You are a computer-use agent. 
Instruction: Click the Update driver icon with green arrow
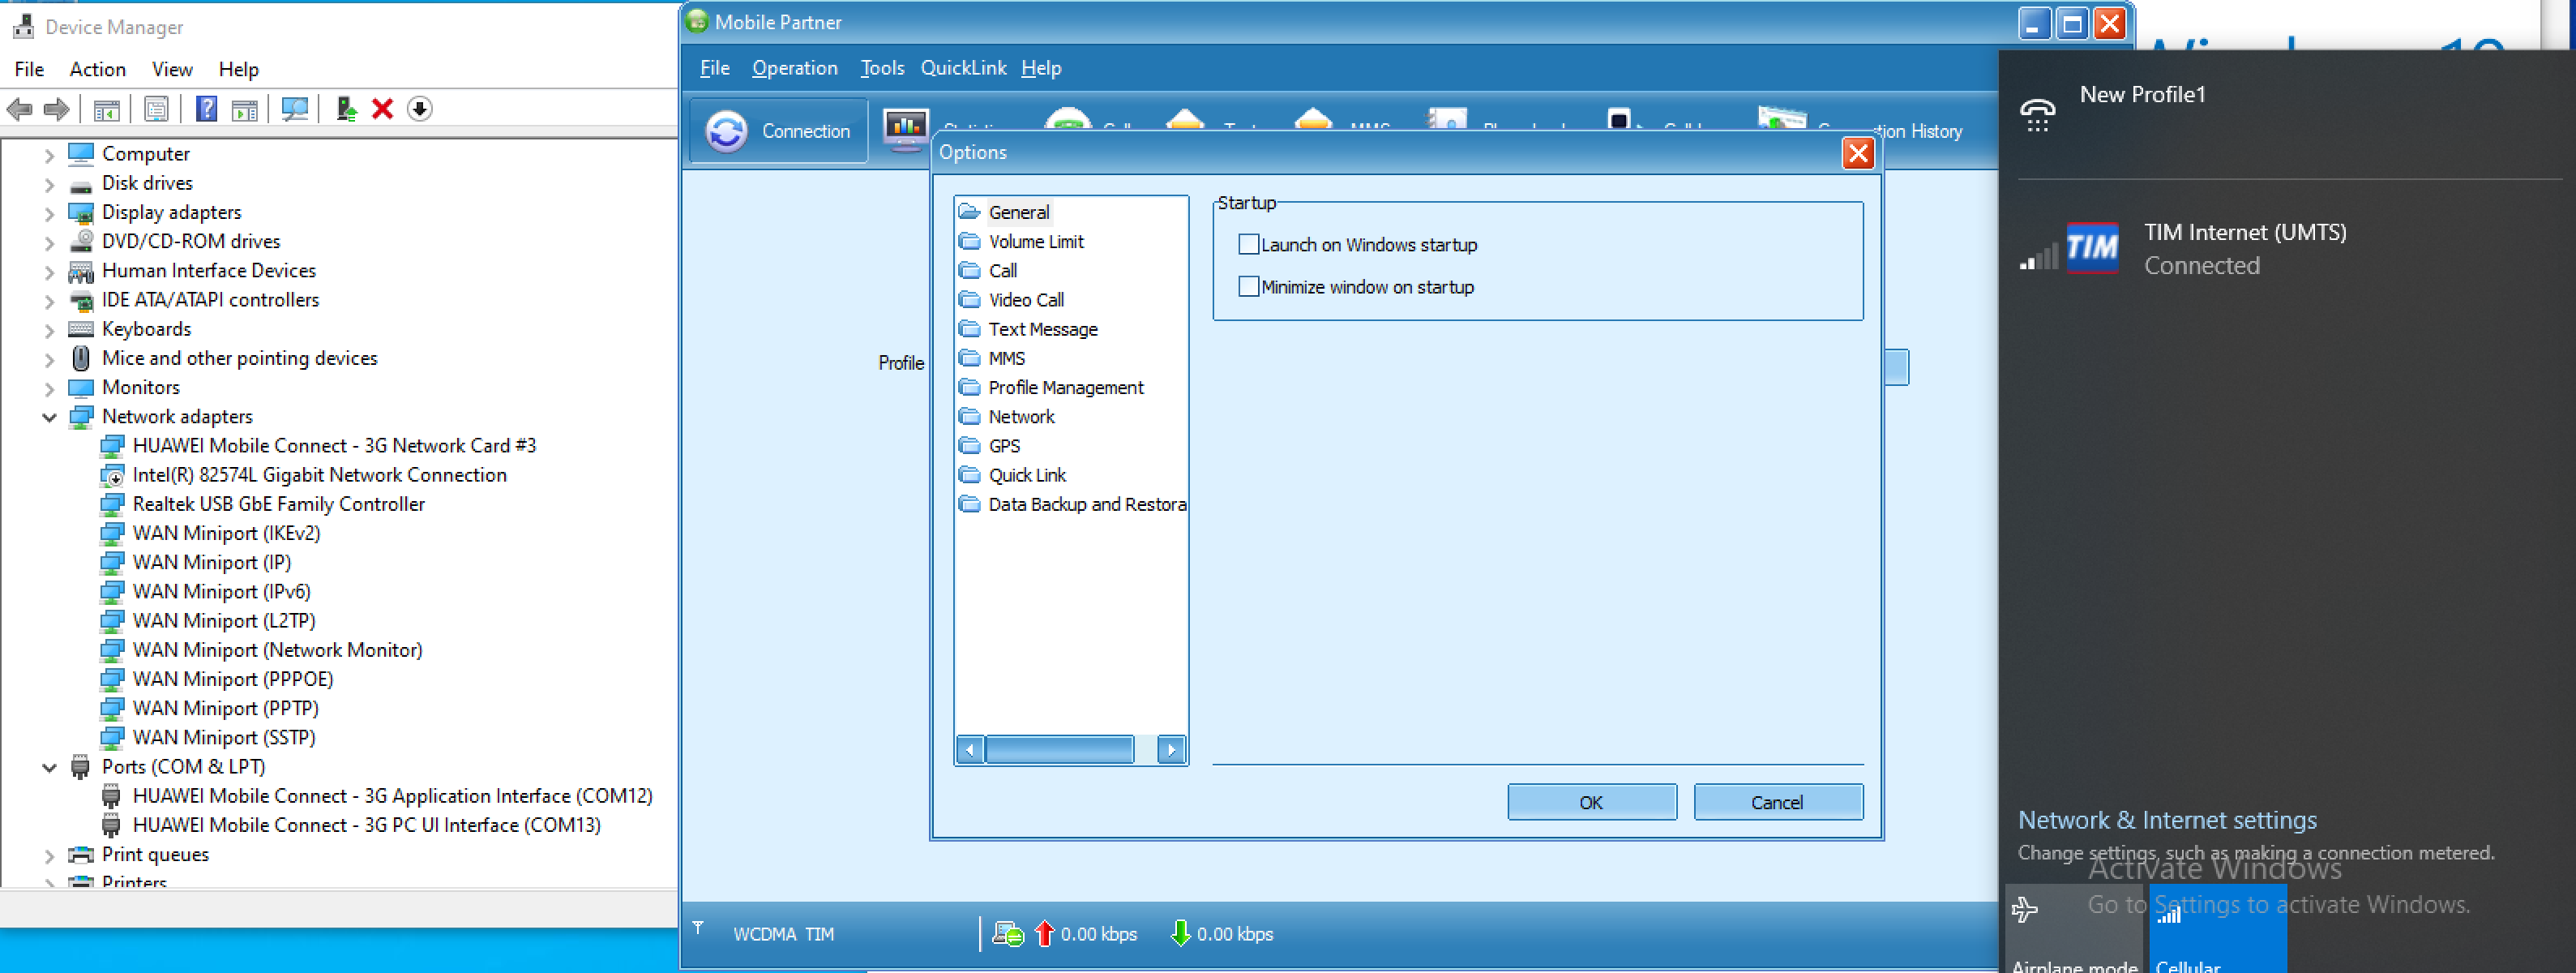pos(346,109)
